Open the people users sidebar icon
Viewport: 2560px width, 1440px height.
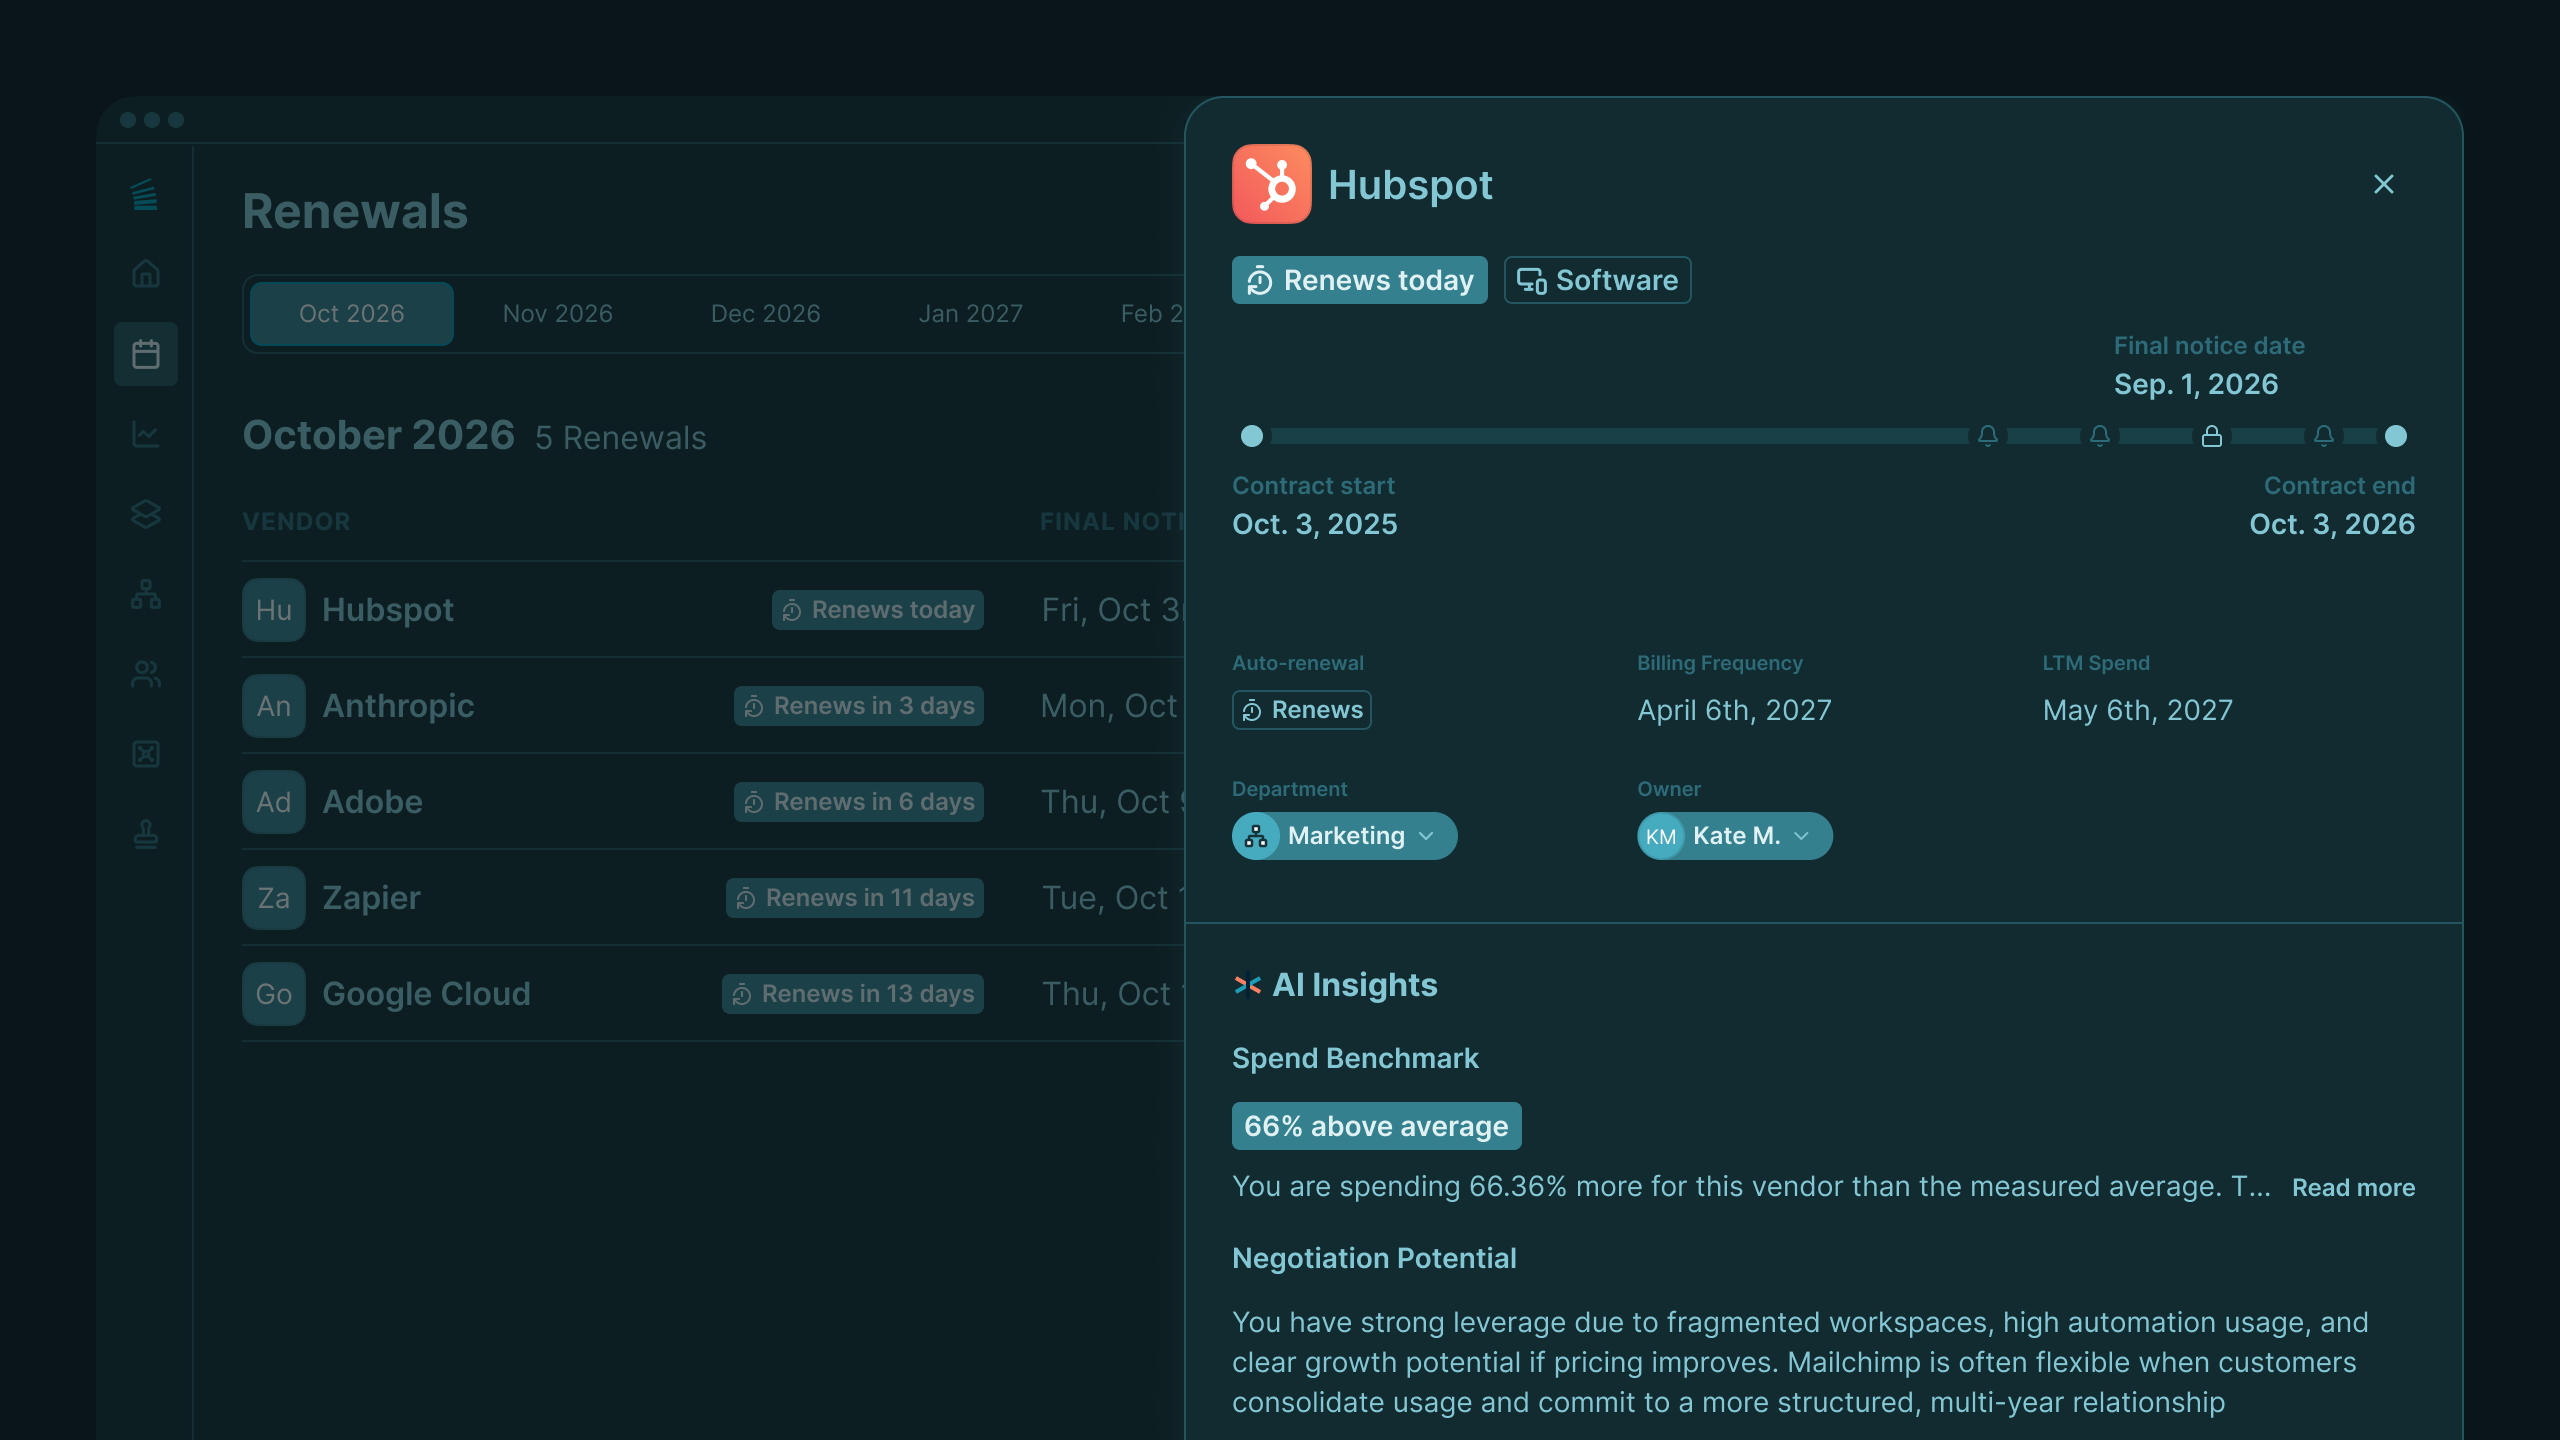(146, 674)
